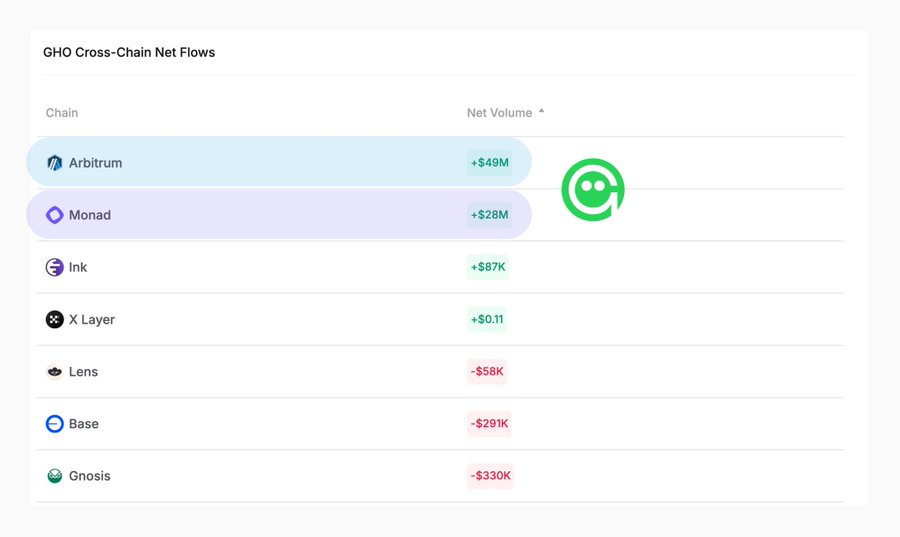The height and width of the screenshot is (537, 900).
Task: Click the Gnosis chain logo icon
Action: 55,476
